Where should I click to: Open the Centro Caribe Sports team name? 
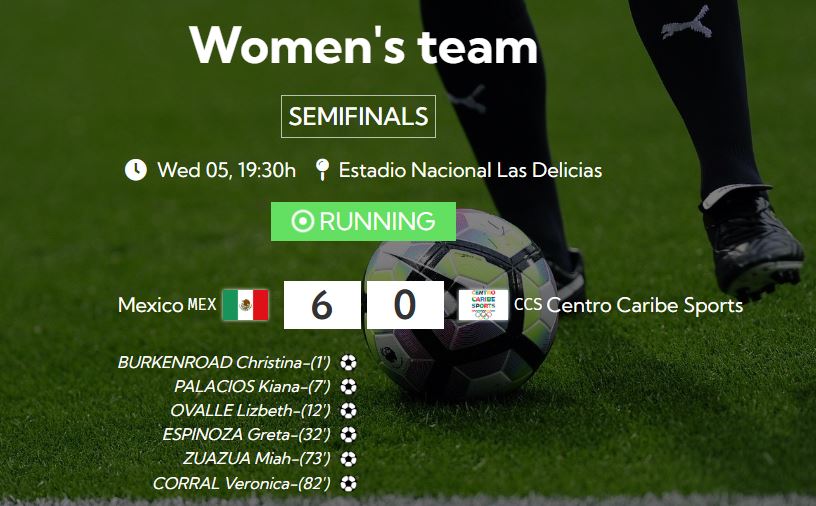(x=644, y=305)
